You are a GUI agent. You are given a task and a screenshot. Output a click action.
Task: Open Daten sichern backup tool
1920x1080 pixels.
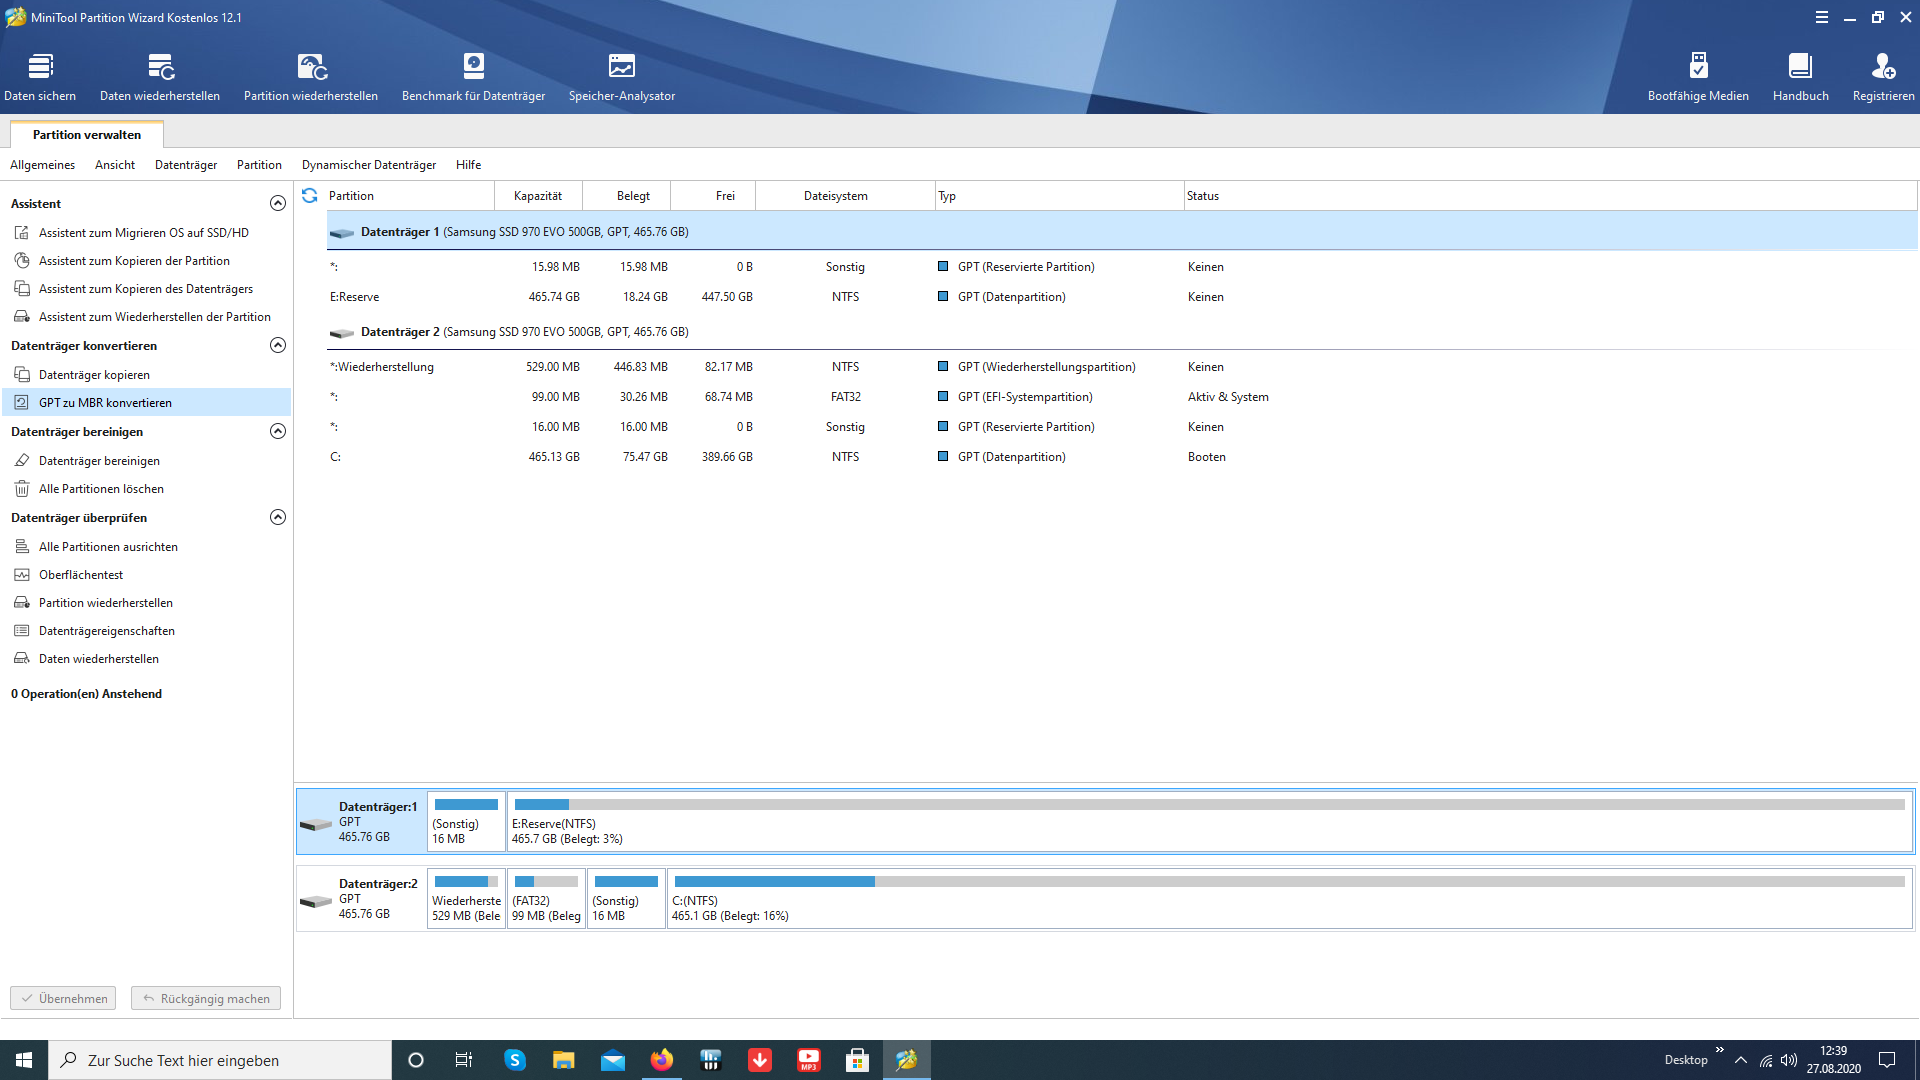40,77
